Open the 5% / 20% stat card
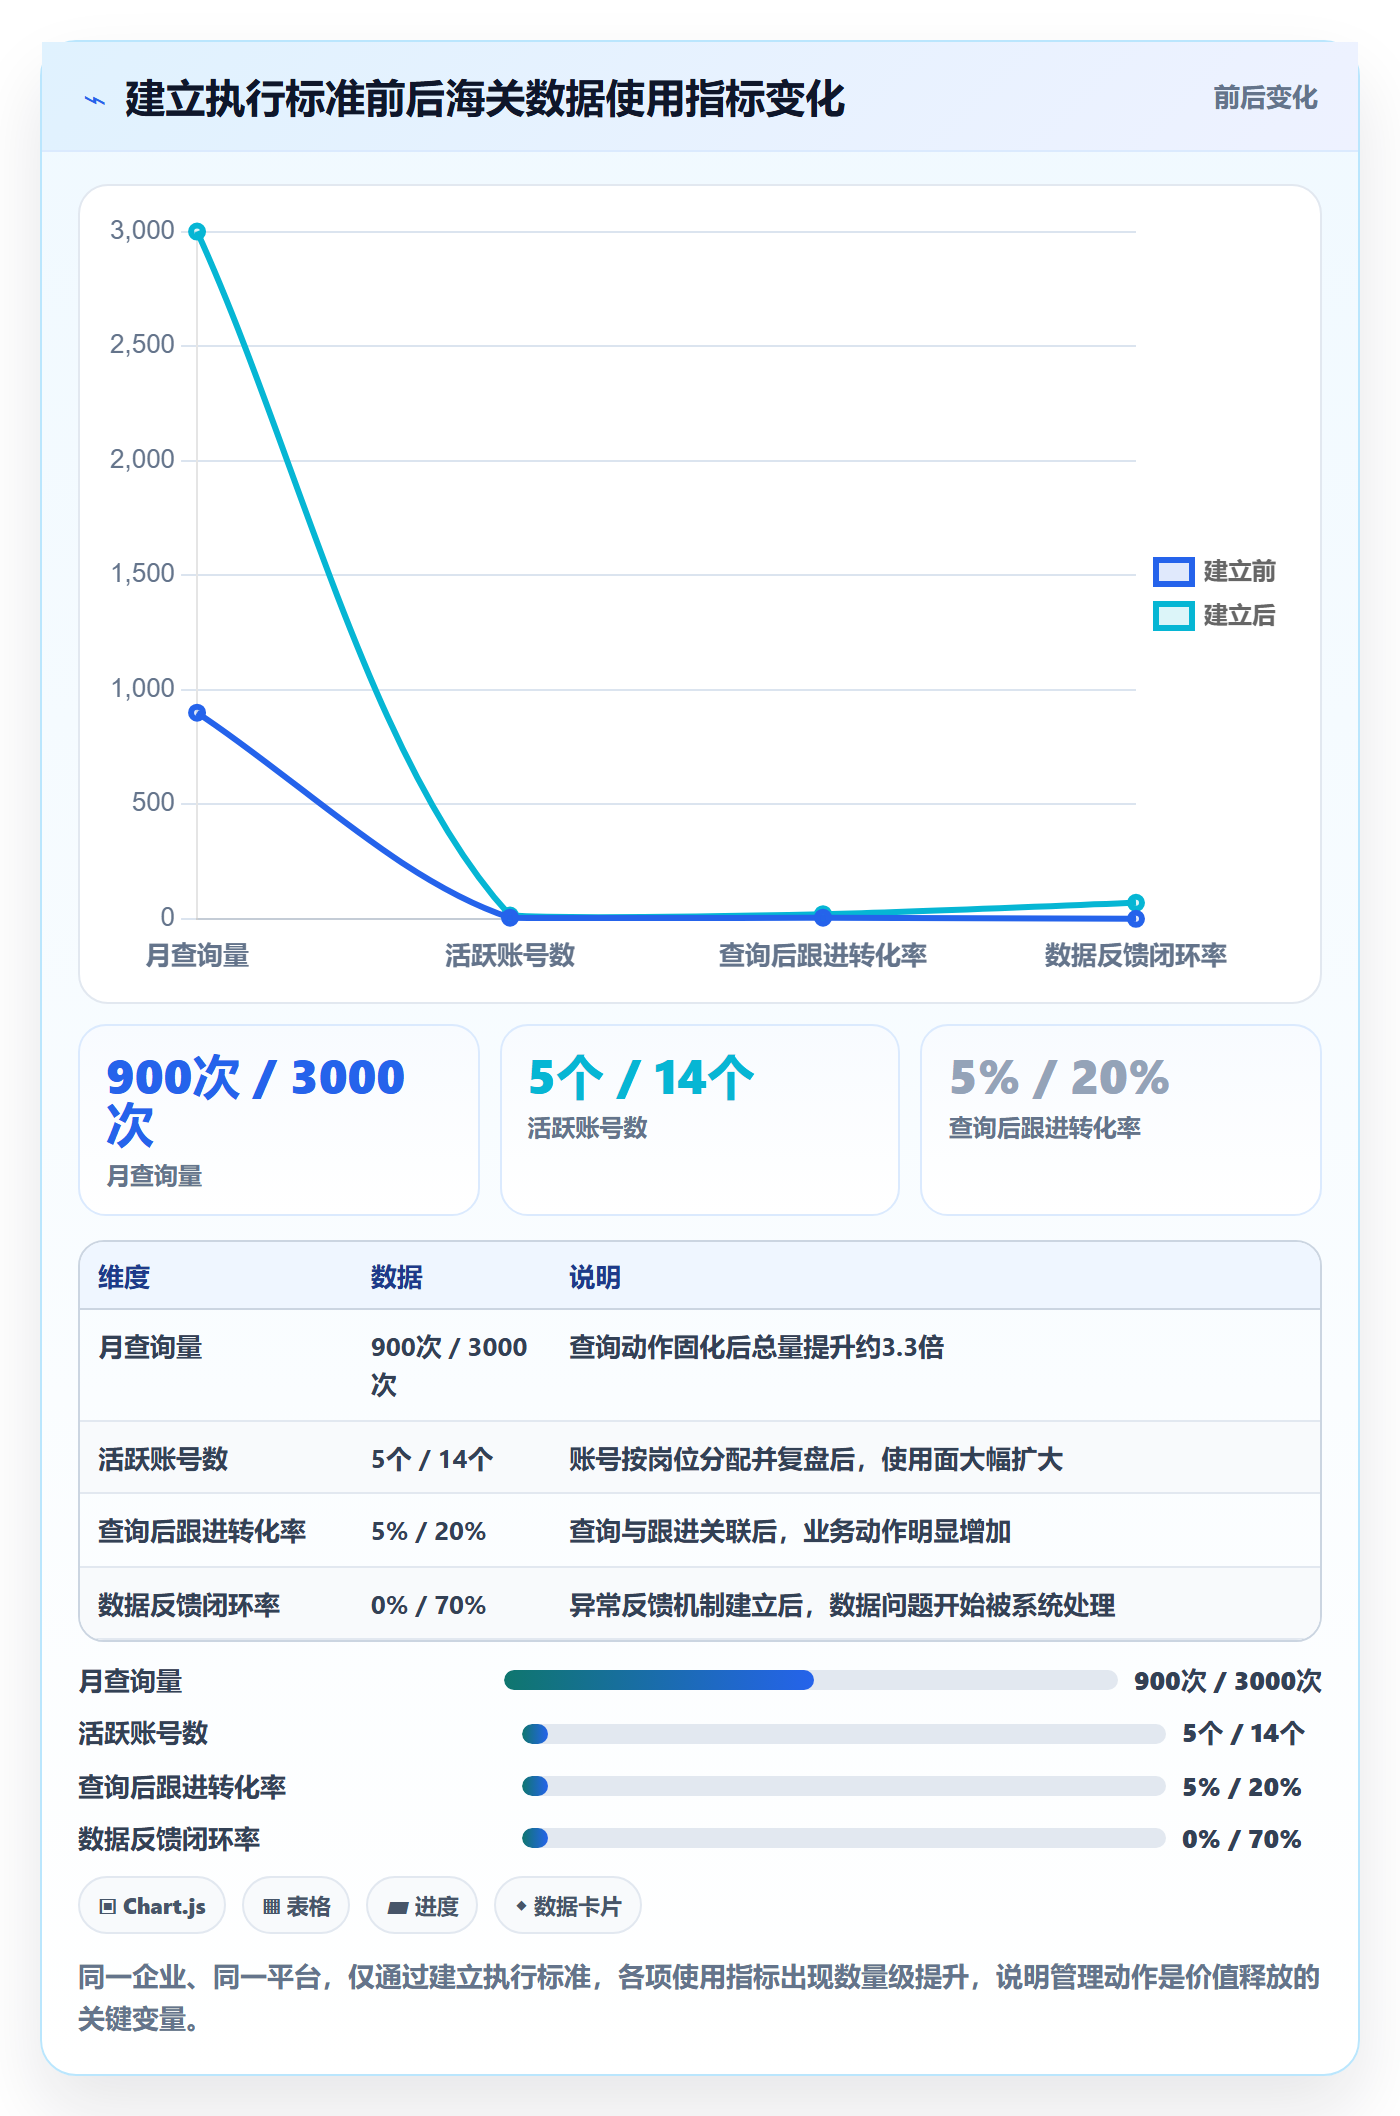This screenshot has height=2116, width=1400. pos(1121,1120)
